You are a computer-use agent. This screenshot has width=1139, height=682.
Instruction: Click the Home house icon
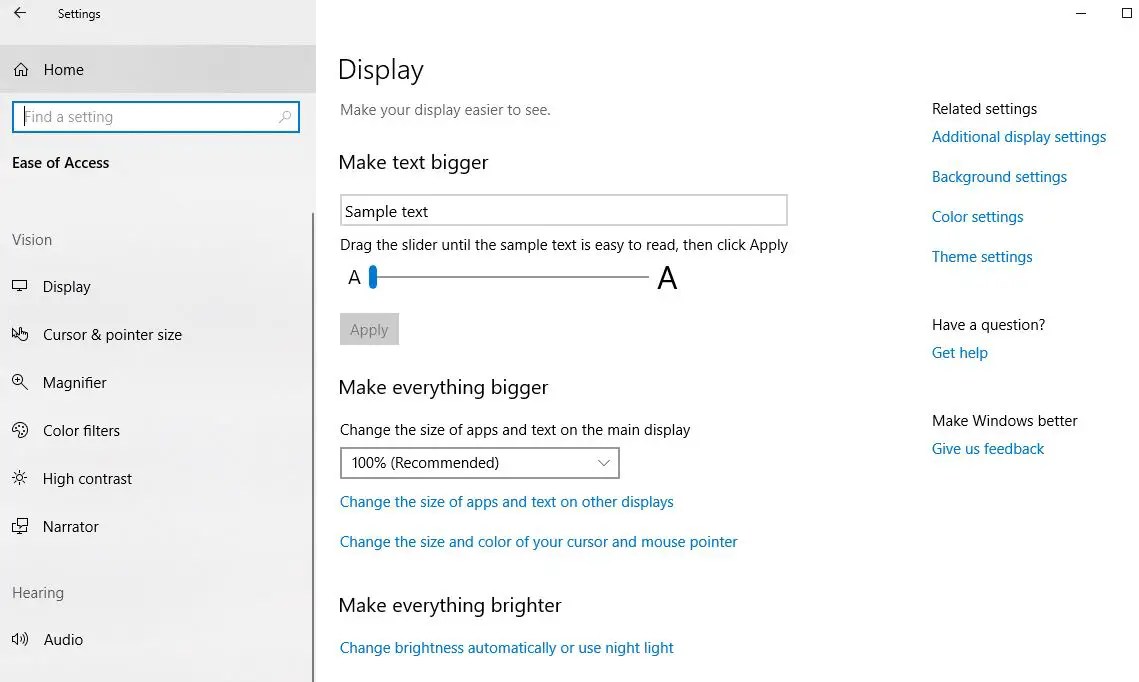pyautogui.click(x=21, y=70)
